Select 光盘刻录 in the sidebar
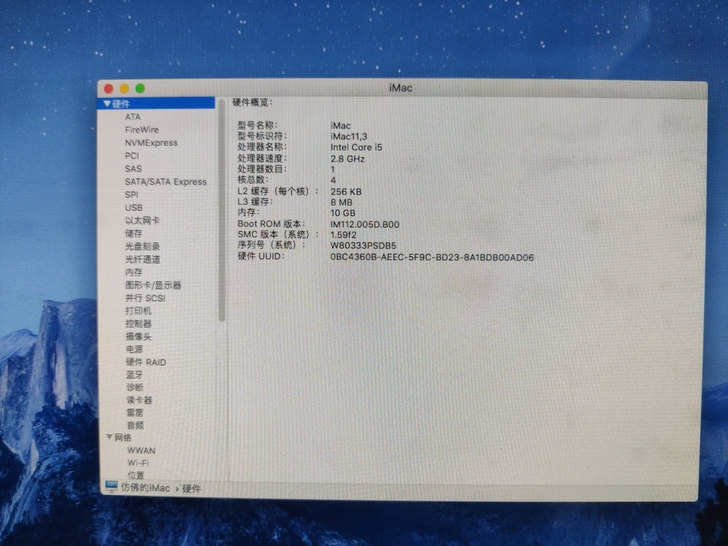Screen dimensions: 728x546 pos(143,247)
